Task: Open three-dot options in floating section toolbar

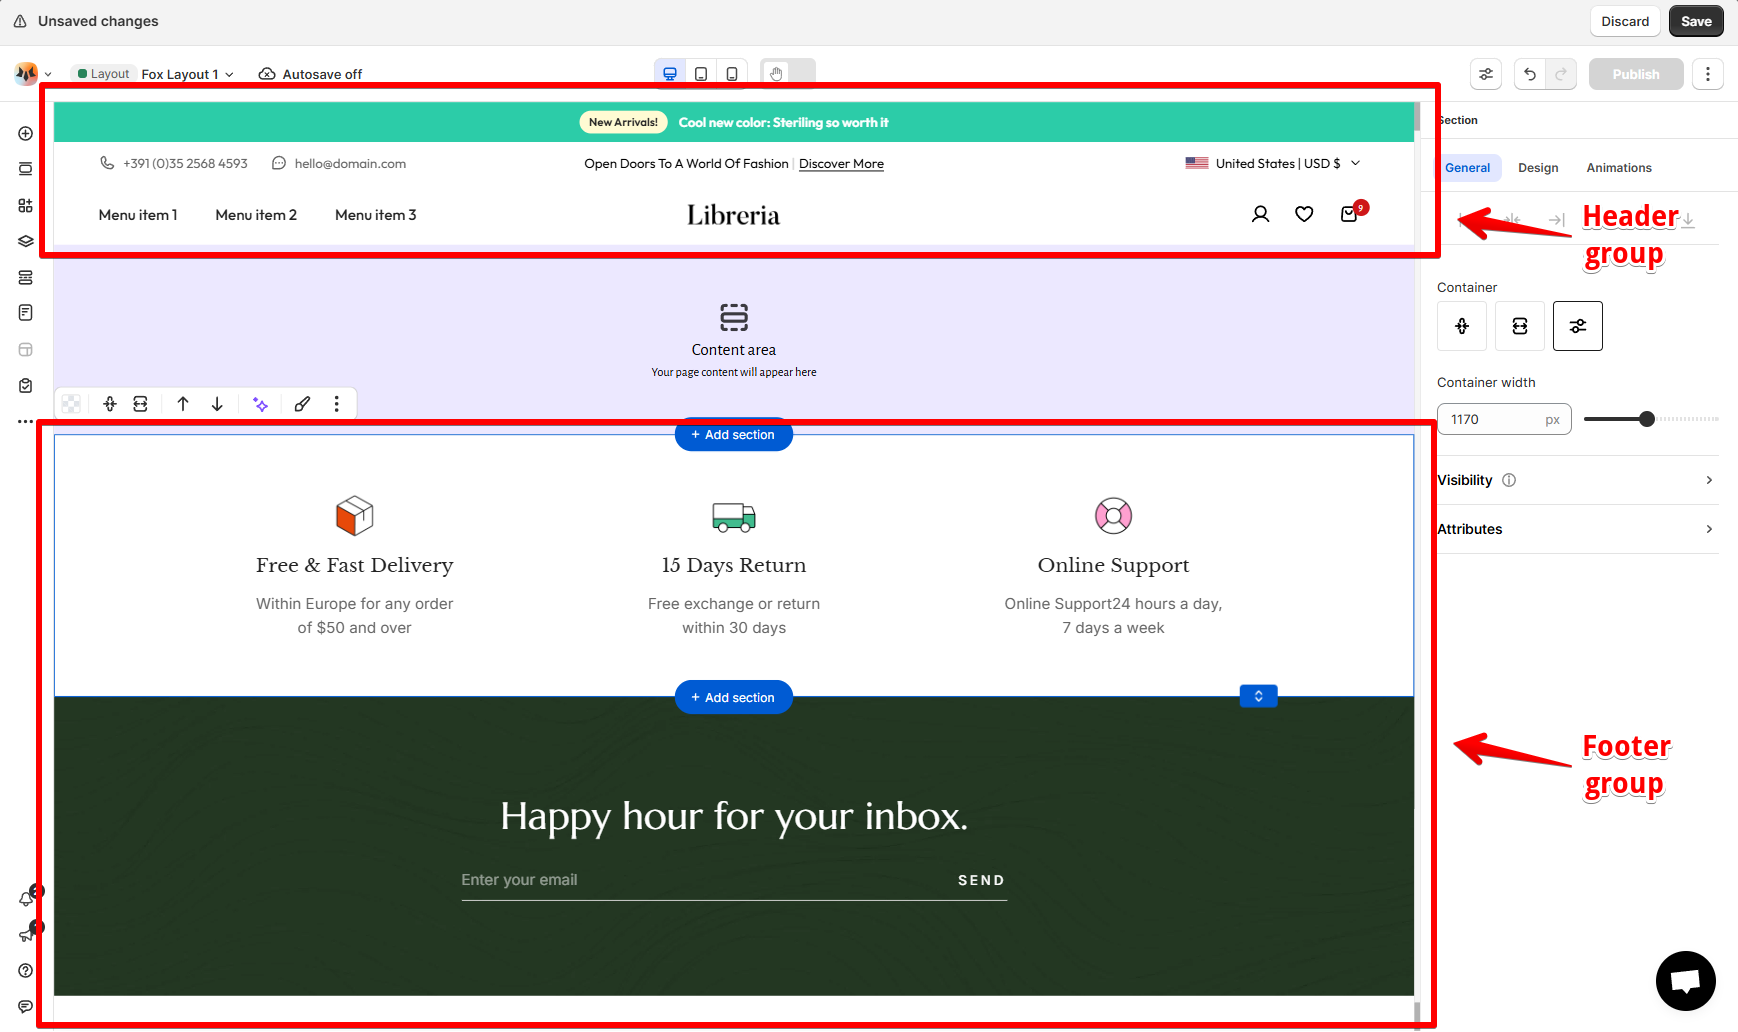Action: pyautogui.click(x=337, y=404)
